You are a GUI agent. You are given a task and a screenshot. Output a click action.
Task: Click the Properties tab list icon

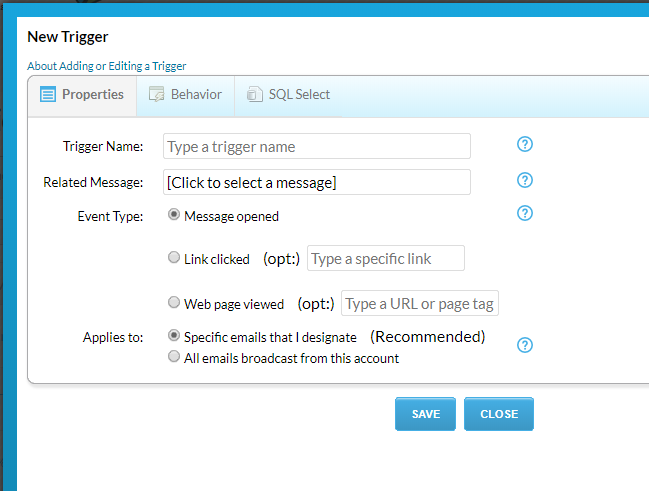(x=48, y=95)
